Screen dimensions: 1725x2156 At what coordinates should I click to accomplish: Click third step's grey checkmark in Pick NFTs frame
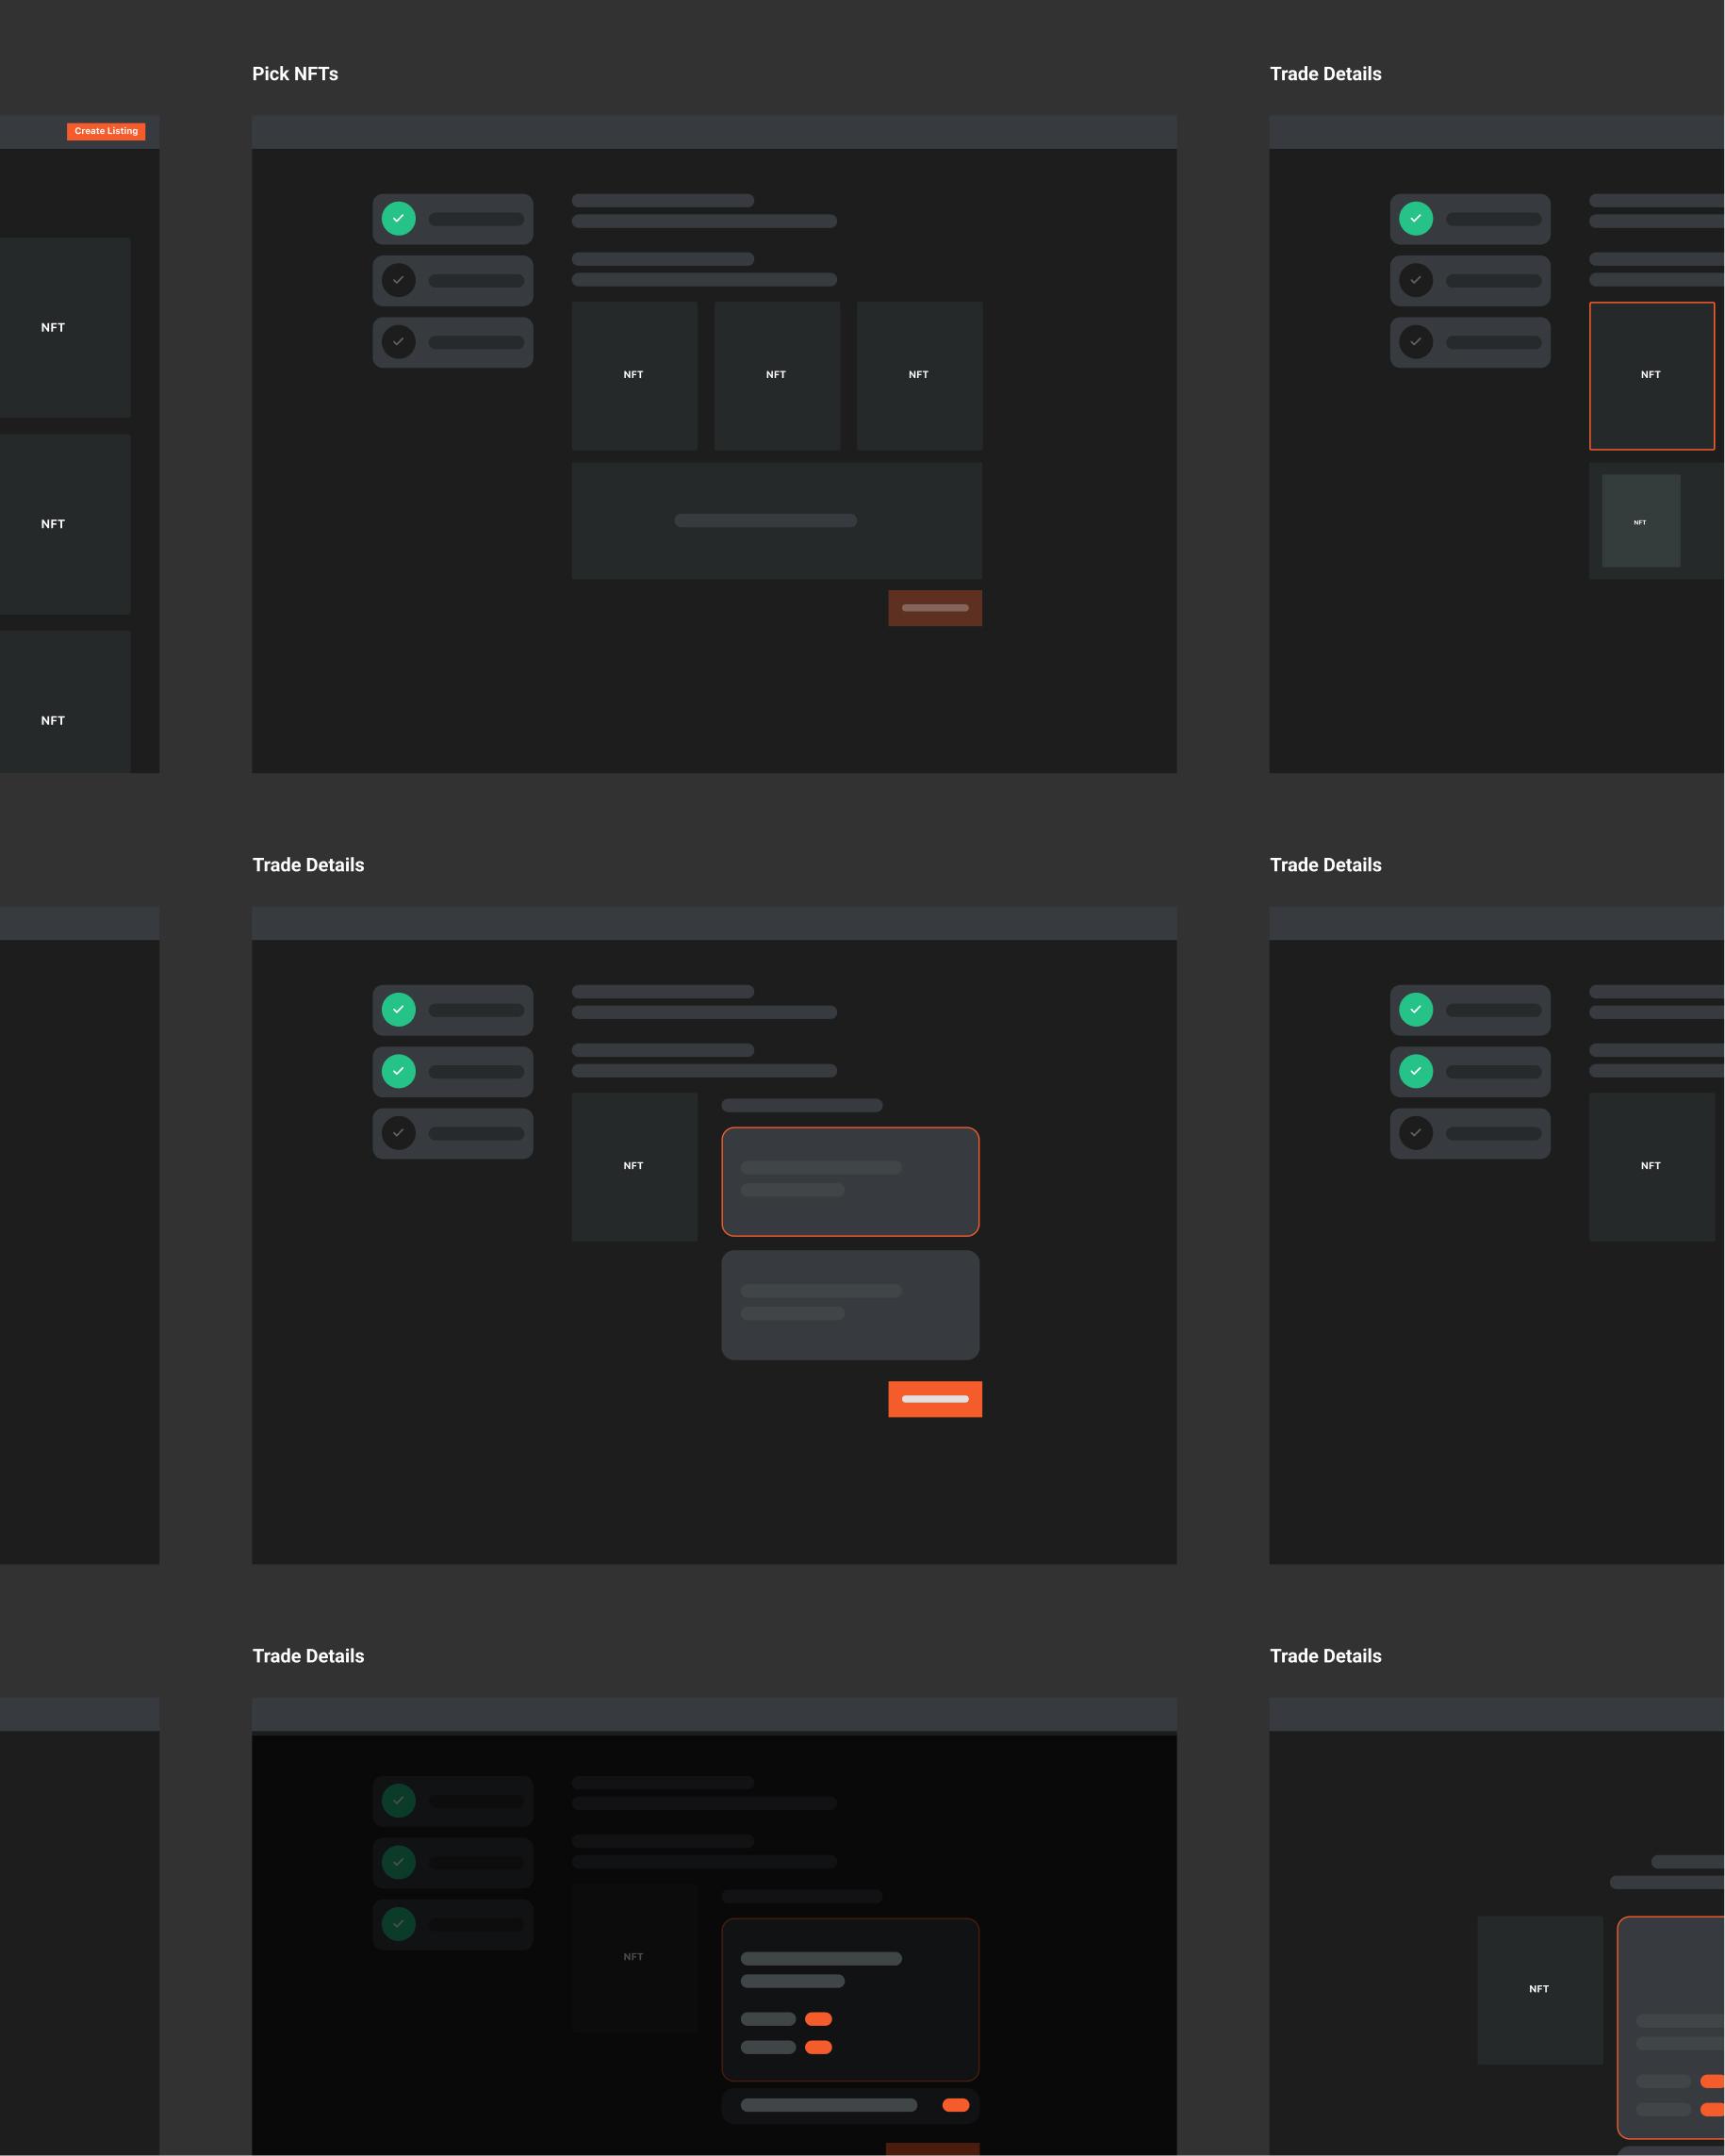click(398, 342)
